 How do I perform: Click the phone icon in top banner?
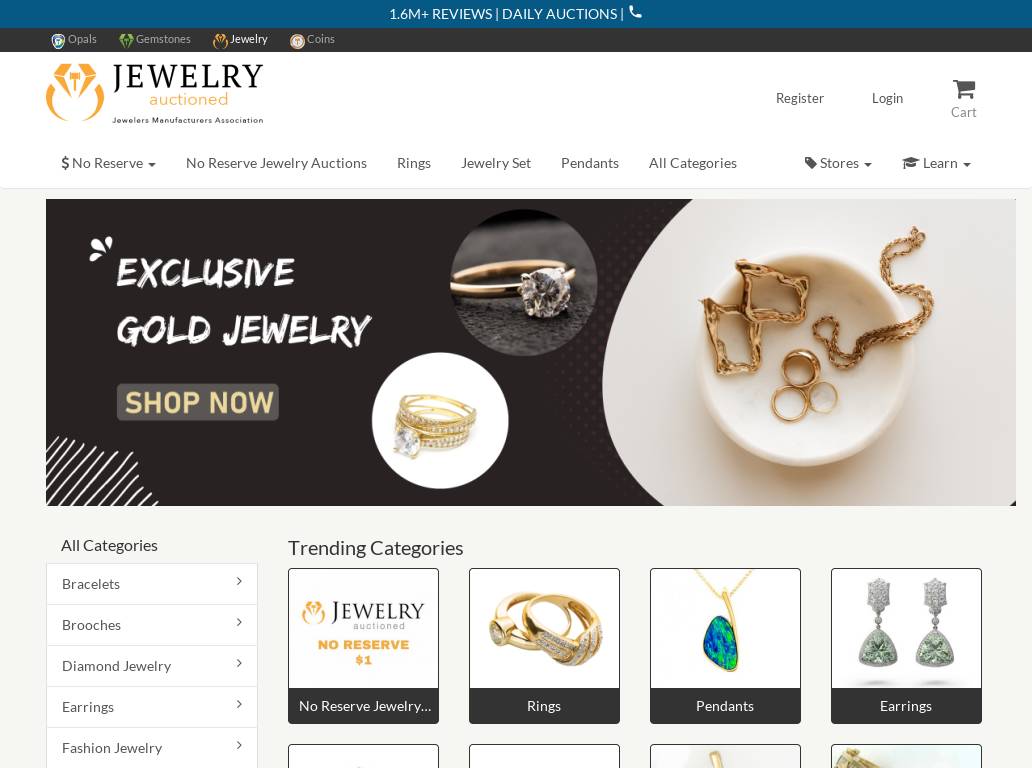pyautogui.click(x=635, y=12)
